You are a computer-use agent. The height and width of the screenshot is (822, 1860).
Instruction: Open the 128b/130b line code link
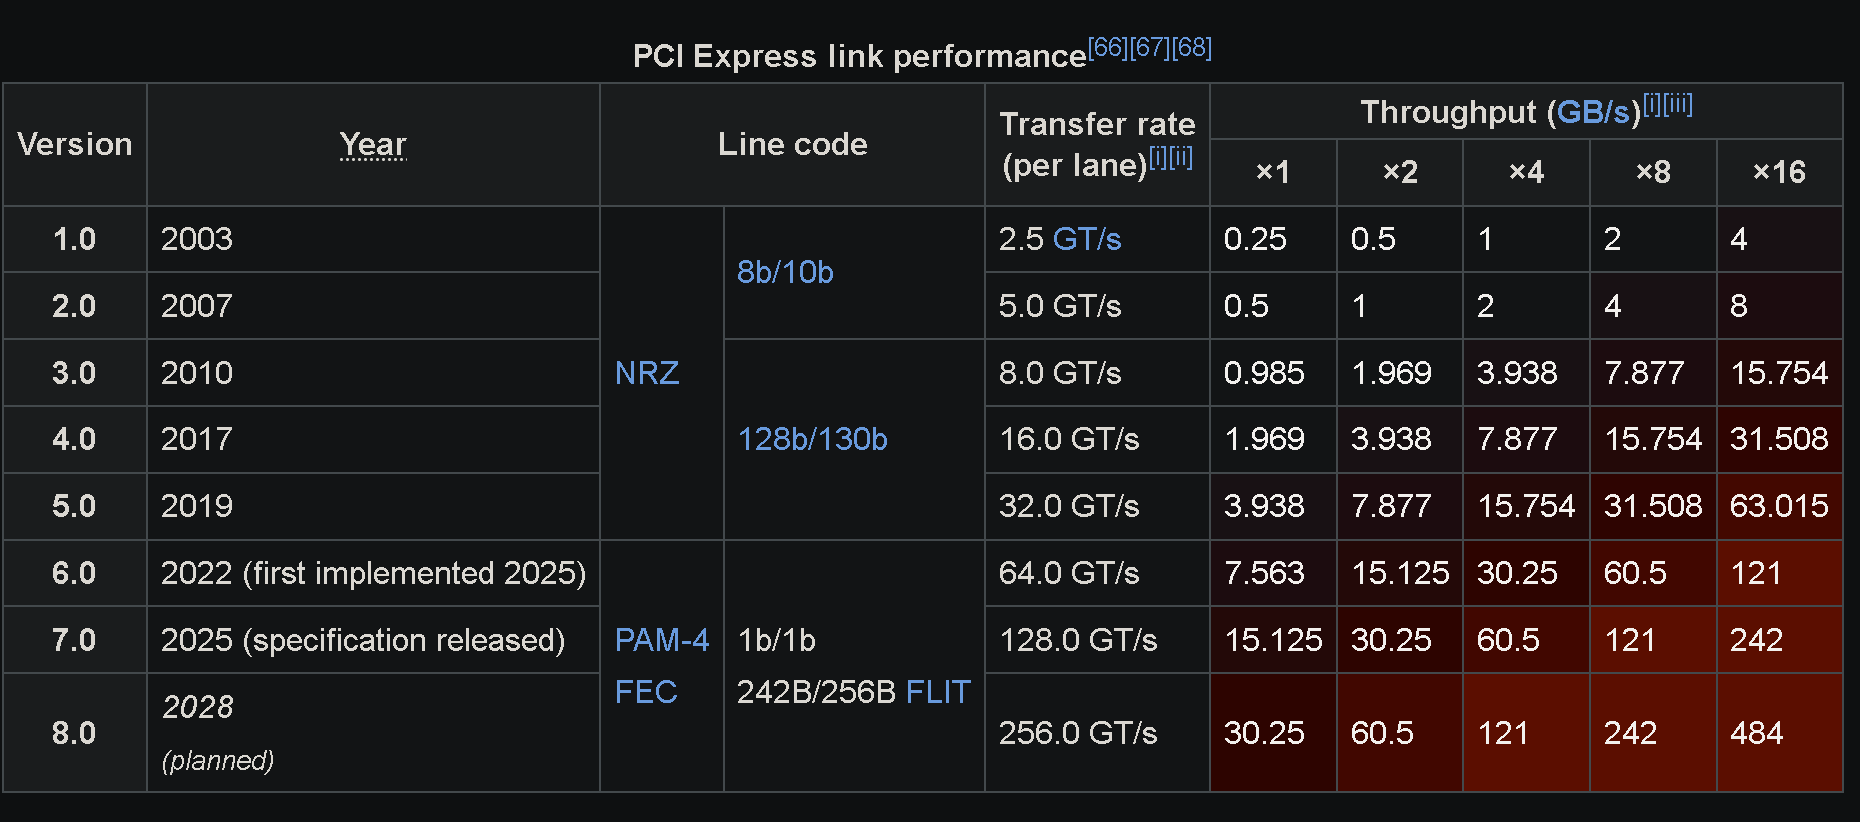click(x=812, y=439)
